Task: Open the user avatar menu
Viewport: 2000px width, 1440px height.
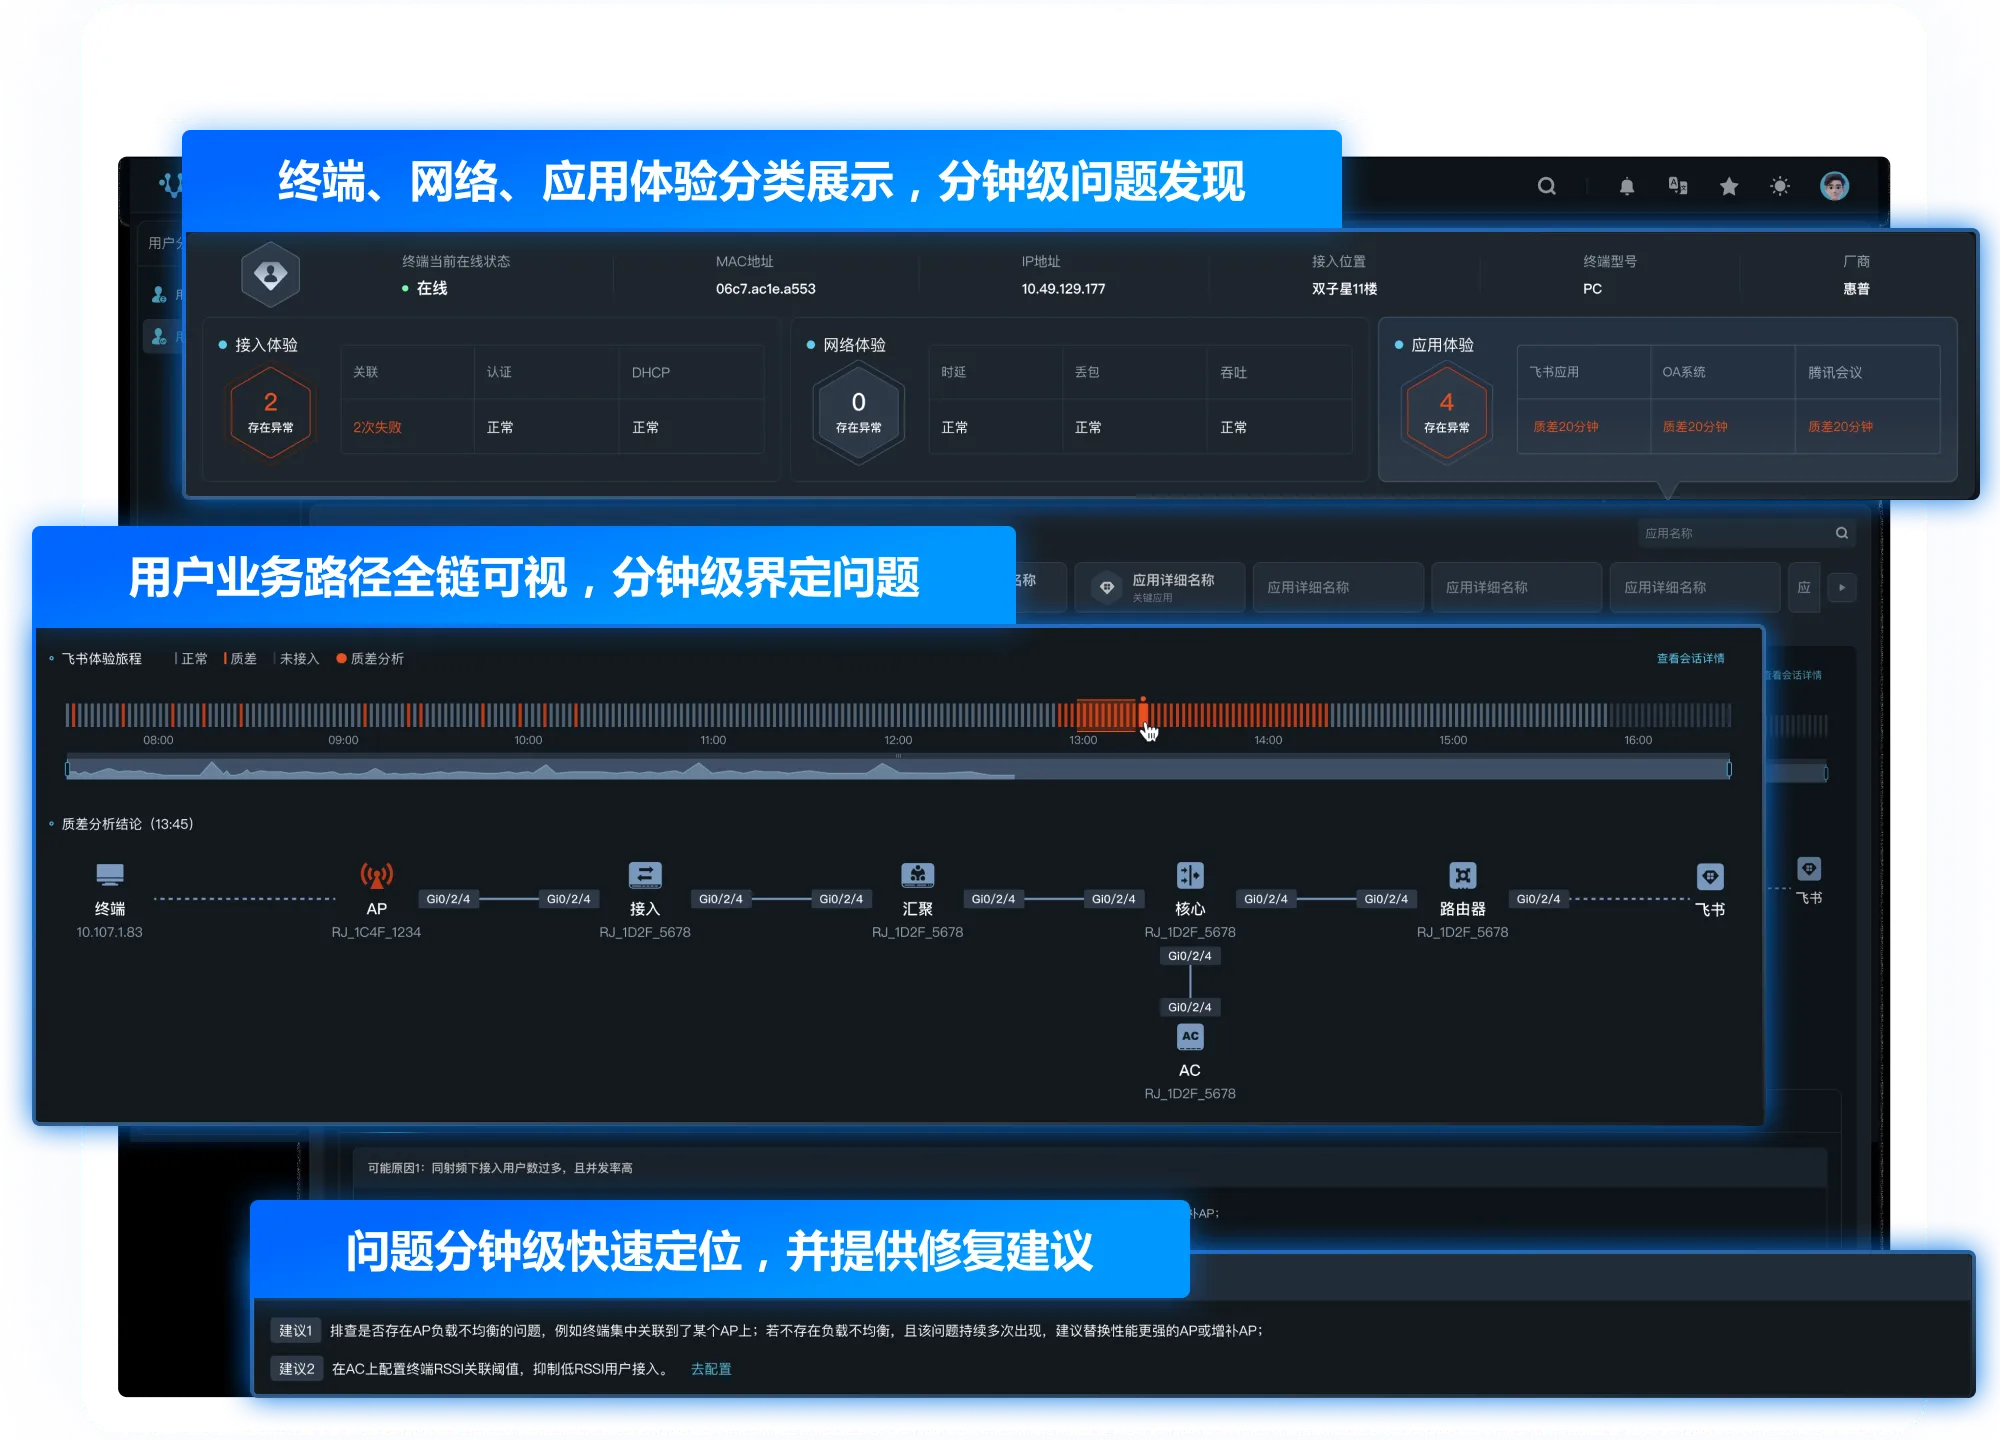Action: [x=1834, y=186]
